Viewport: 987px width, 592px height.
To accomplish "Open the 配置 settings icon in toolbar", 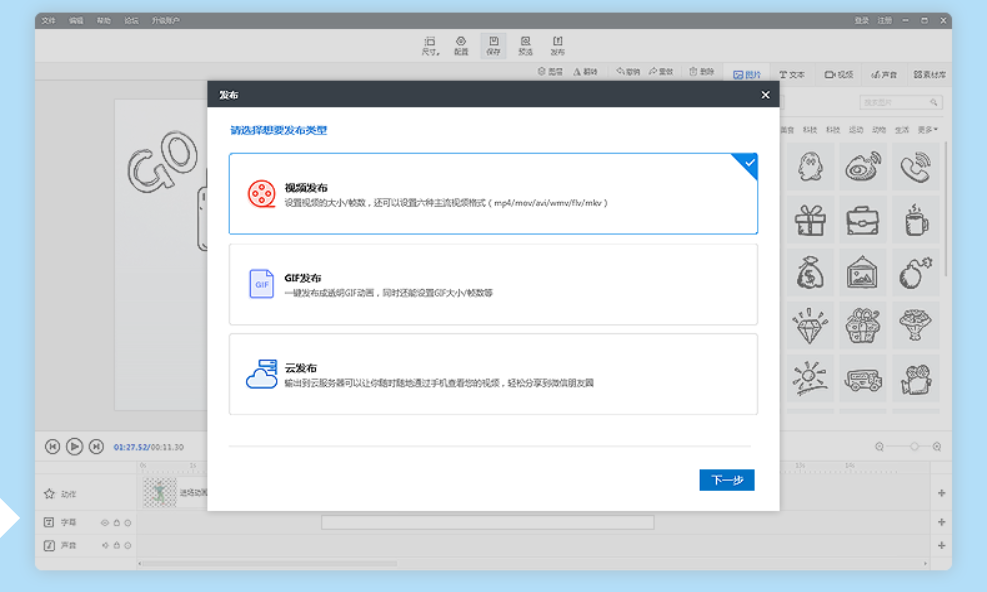I will (461, 45).
